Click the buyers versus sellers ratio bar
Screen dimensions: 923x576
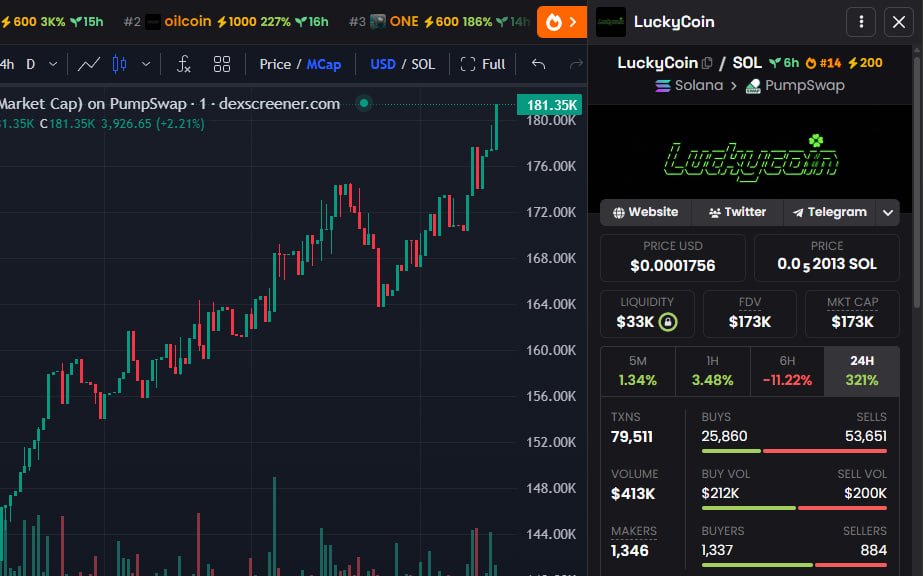pos(794,565)
